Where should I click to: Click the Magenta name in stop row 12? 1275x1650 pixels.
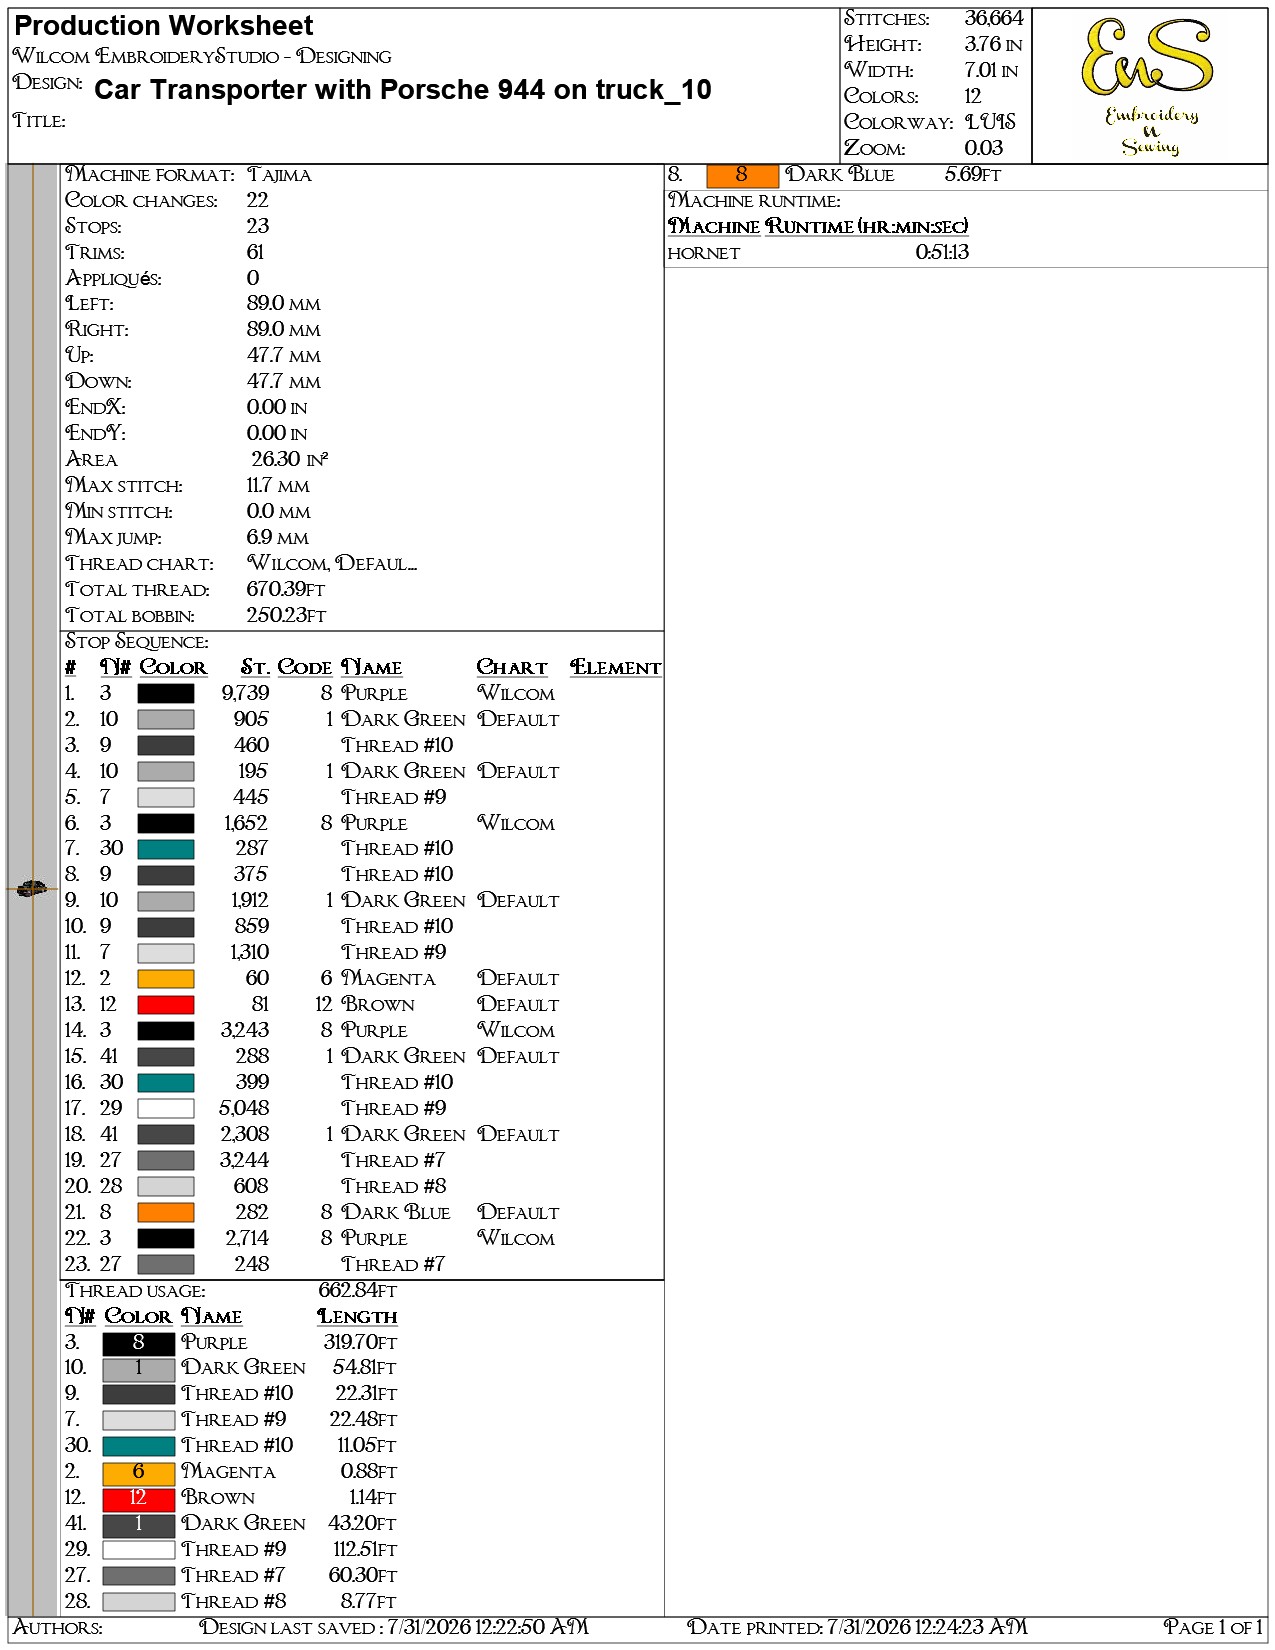(x=388, y=979)
